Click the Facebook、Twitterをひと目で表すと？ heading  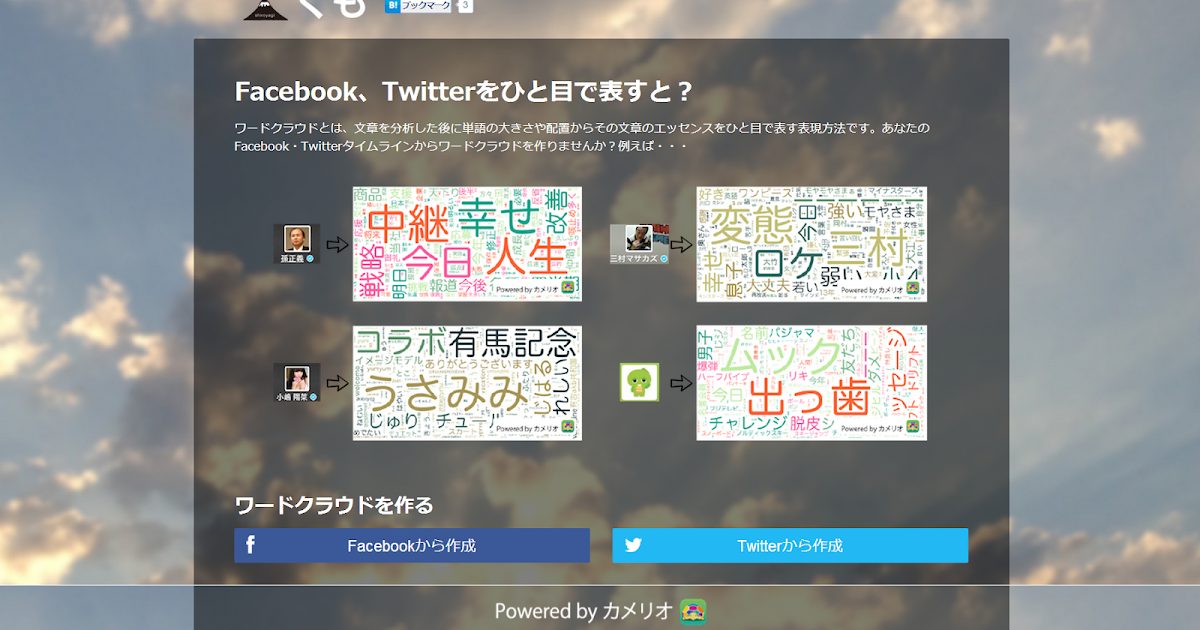(464, 91)
